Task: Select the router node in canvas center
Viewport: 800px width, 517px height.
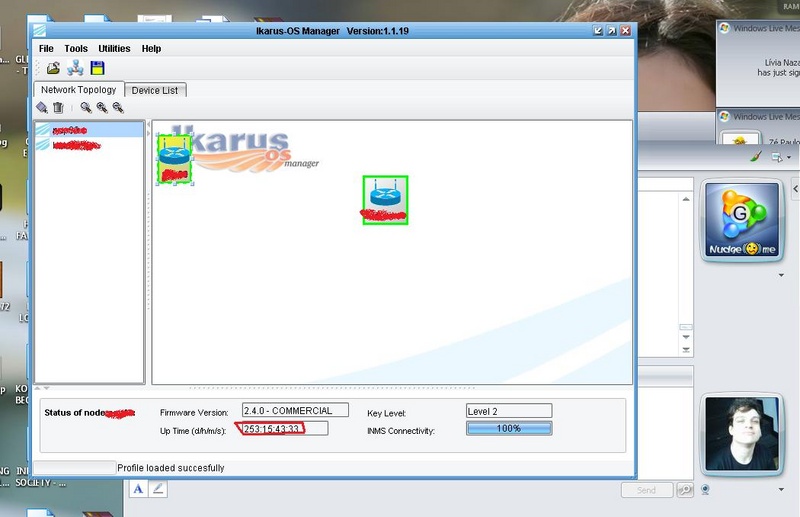Action: (x=385, y=200)
